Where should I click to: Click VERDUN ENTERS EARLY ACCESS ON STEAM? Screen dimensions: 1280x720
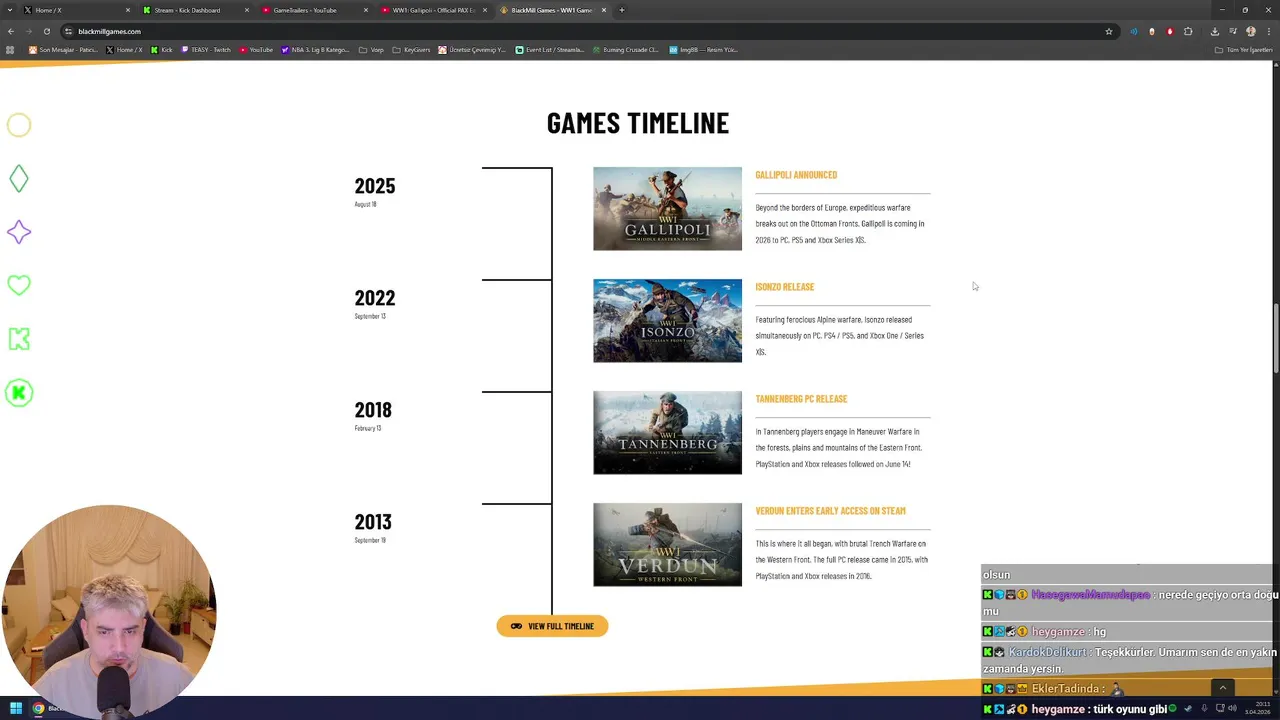coord(830,511)
